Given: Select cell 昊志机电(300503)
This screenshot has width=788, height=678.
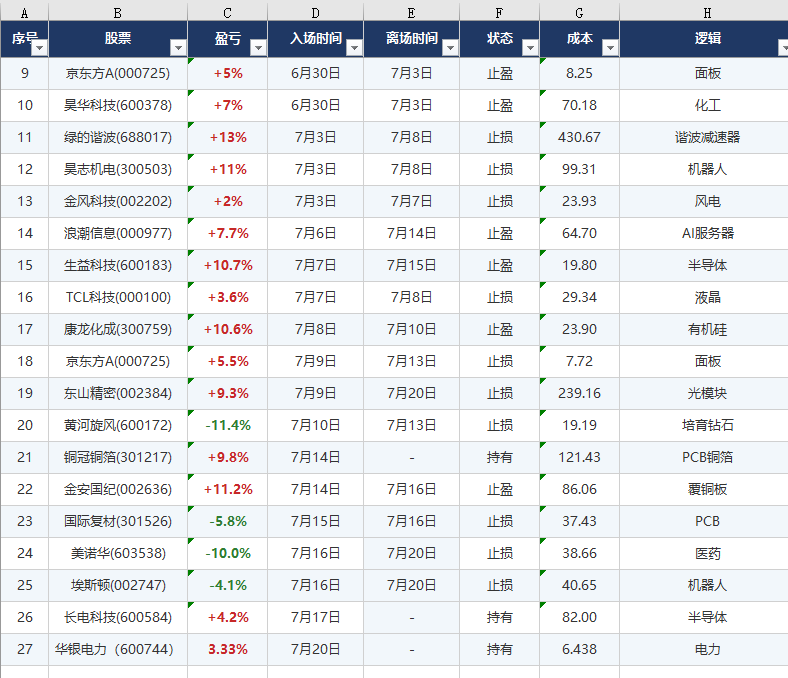Looking at the screenshot, I should (x=118, y=169).
